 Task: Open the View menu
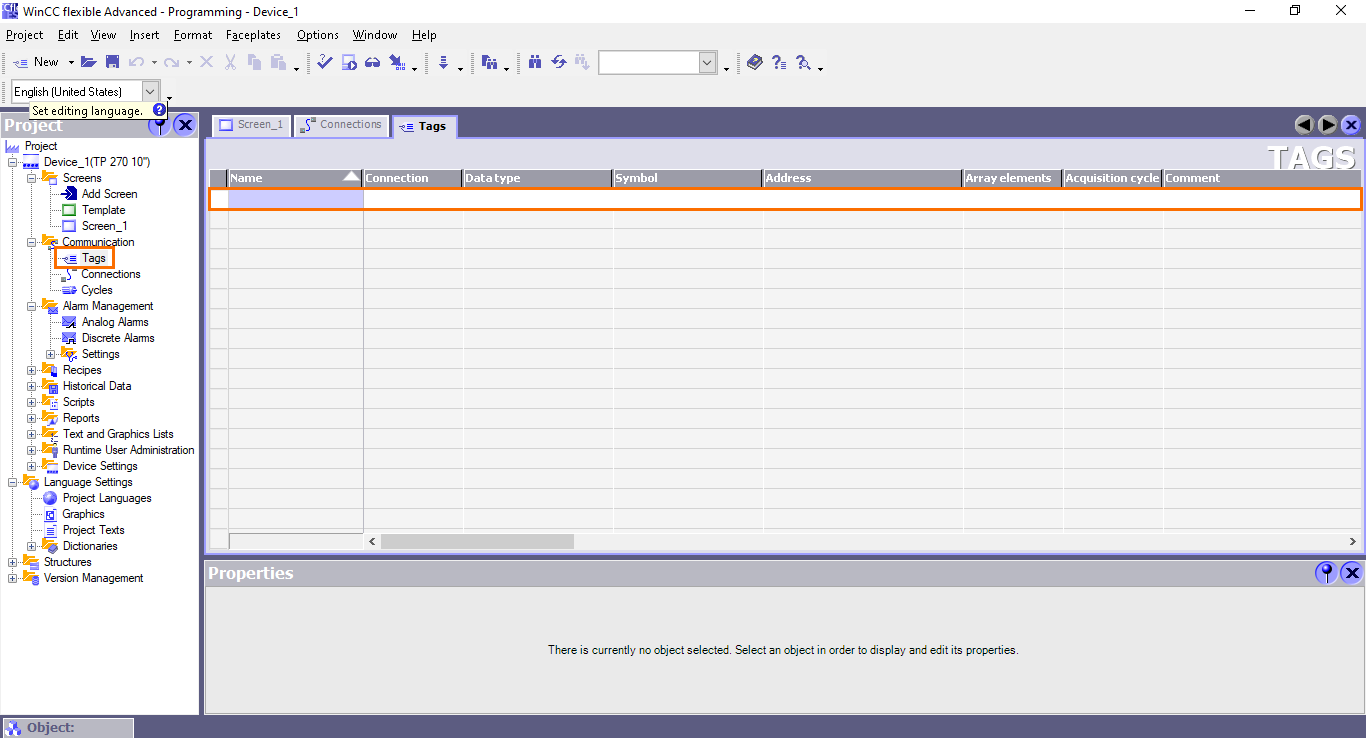coord(103,35)
